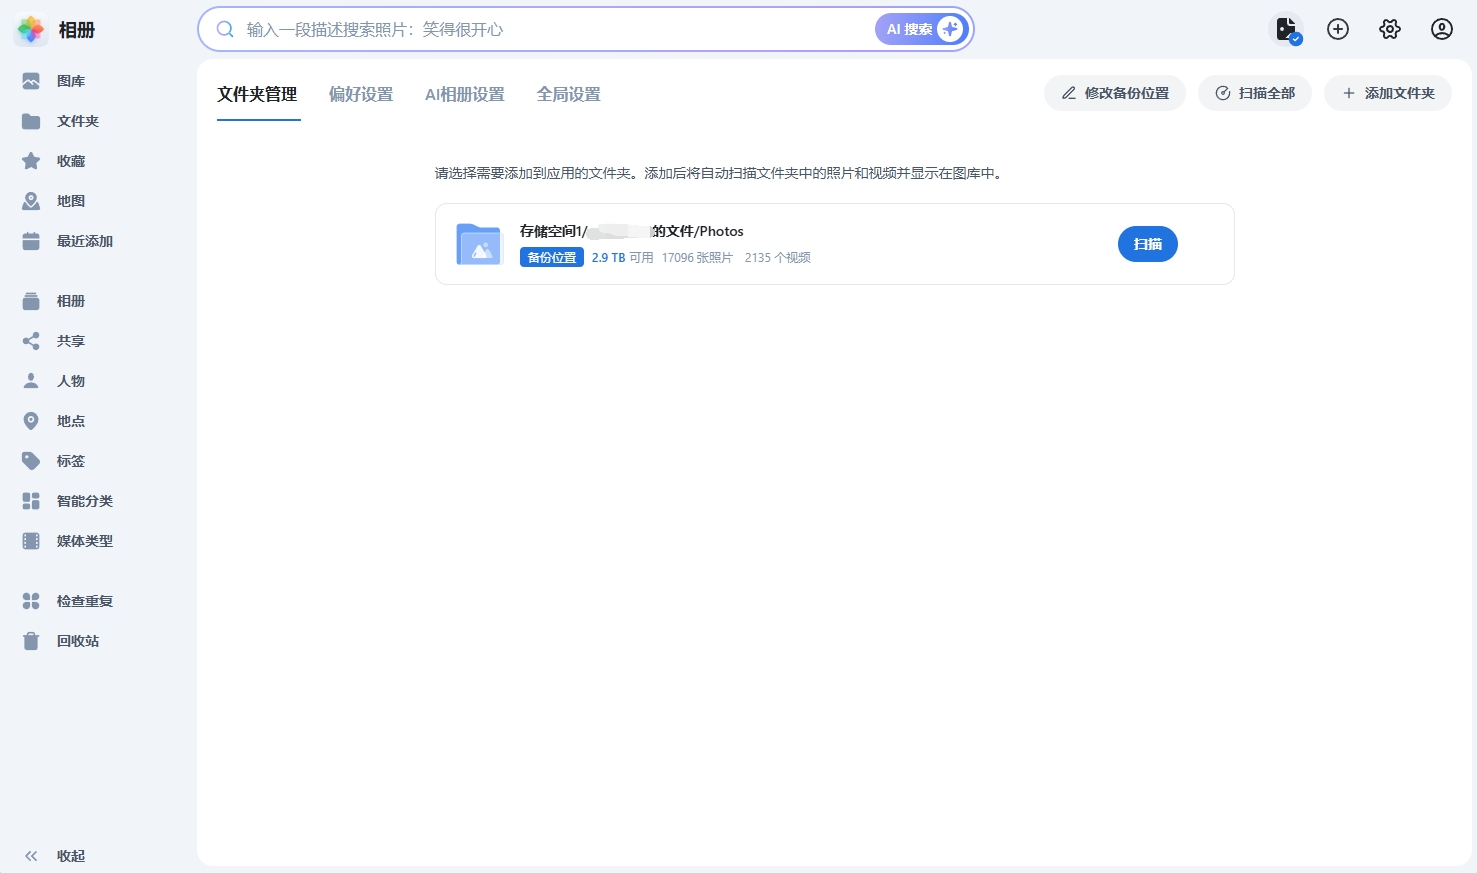The width and height of the screenshot is (1477, 873).
Task: Open 智能分类 smart categories
Action: tap(84, 500)
